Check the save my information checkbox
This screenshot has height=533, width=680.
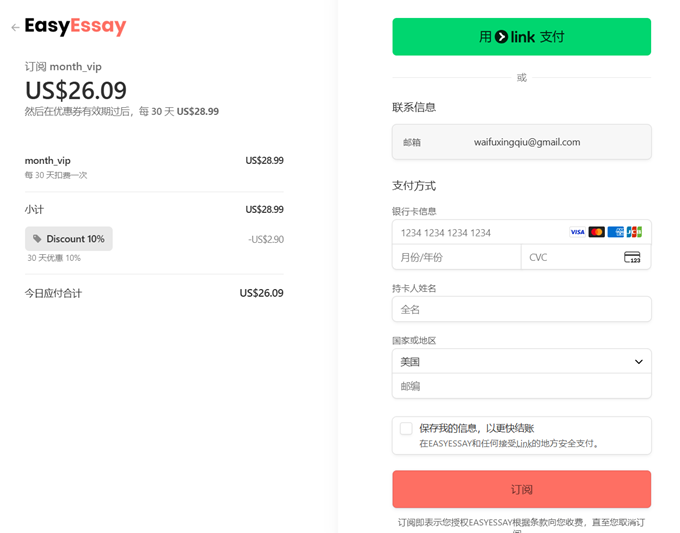pos(406,428)
